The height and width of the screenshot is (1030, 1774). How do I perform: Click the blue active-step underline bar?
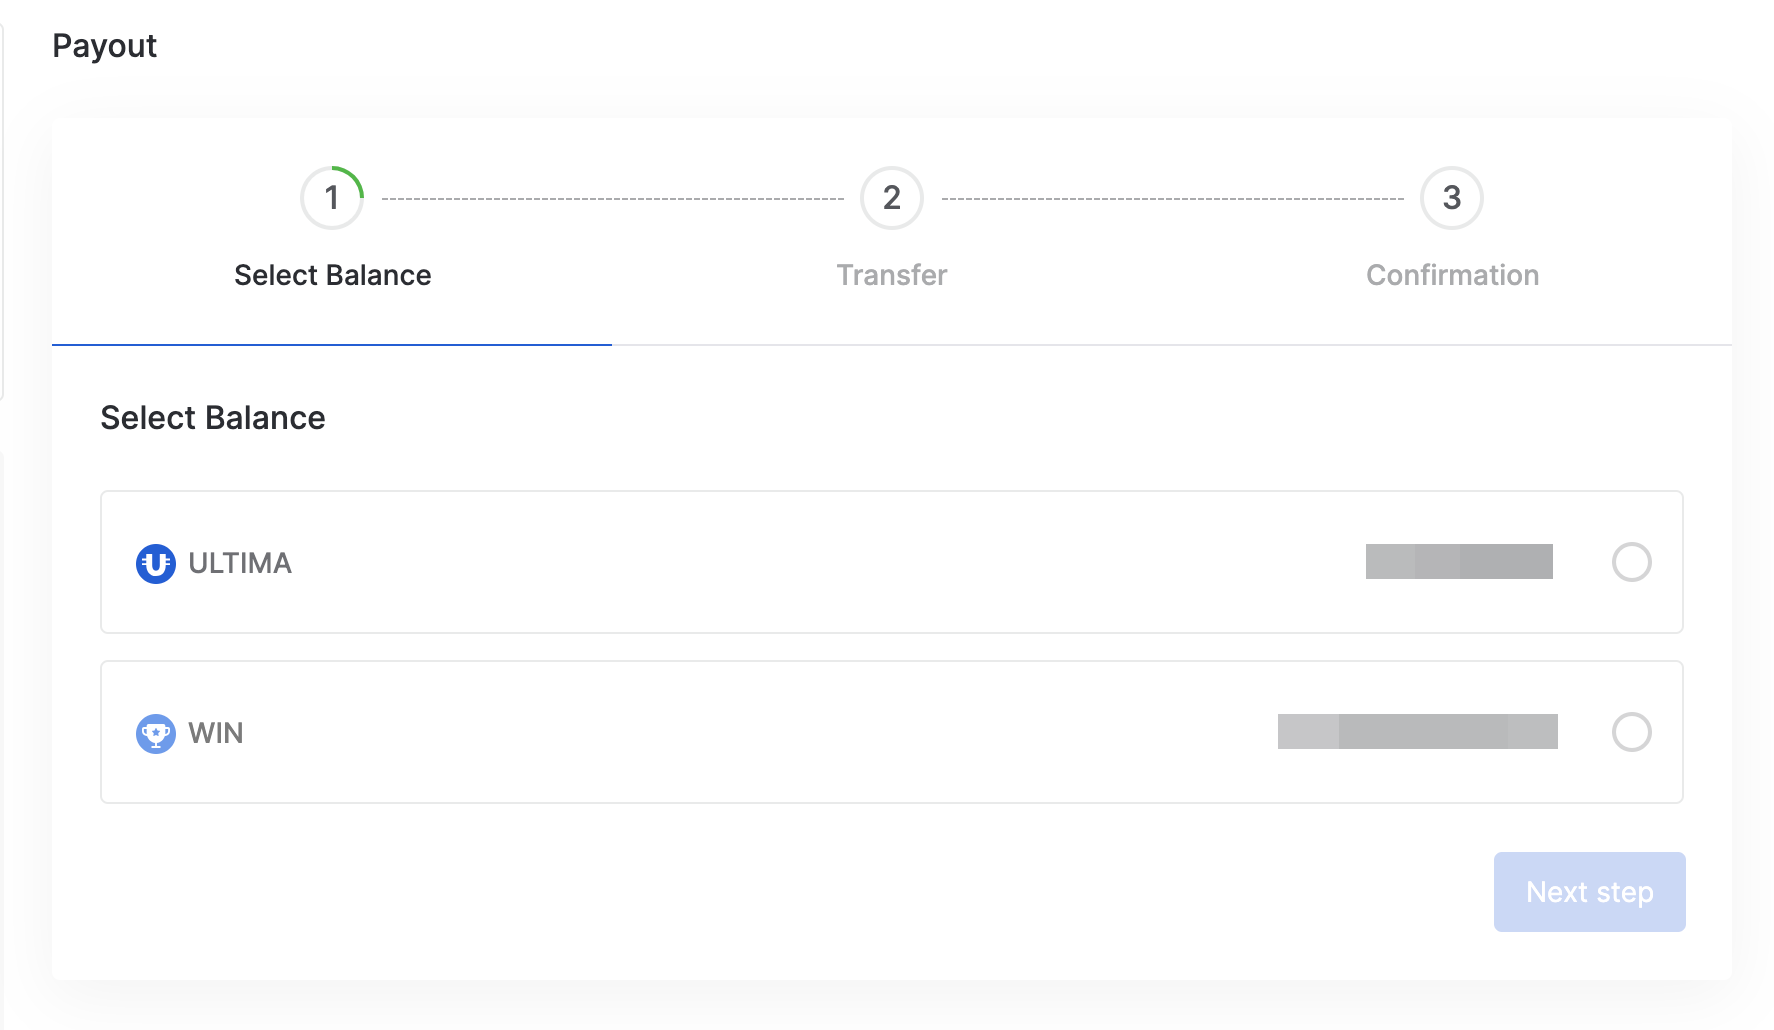pyautogui.click(x=332, y=345)
